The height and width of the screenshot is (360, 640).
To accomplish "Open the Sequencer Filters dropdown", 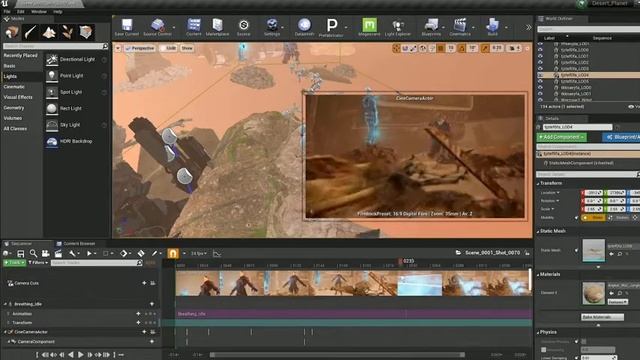I will coord(38,263).
